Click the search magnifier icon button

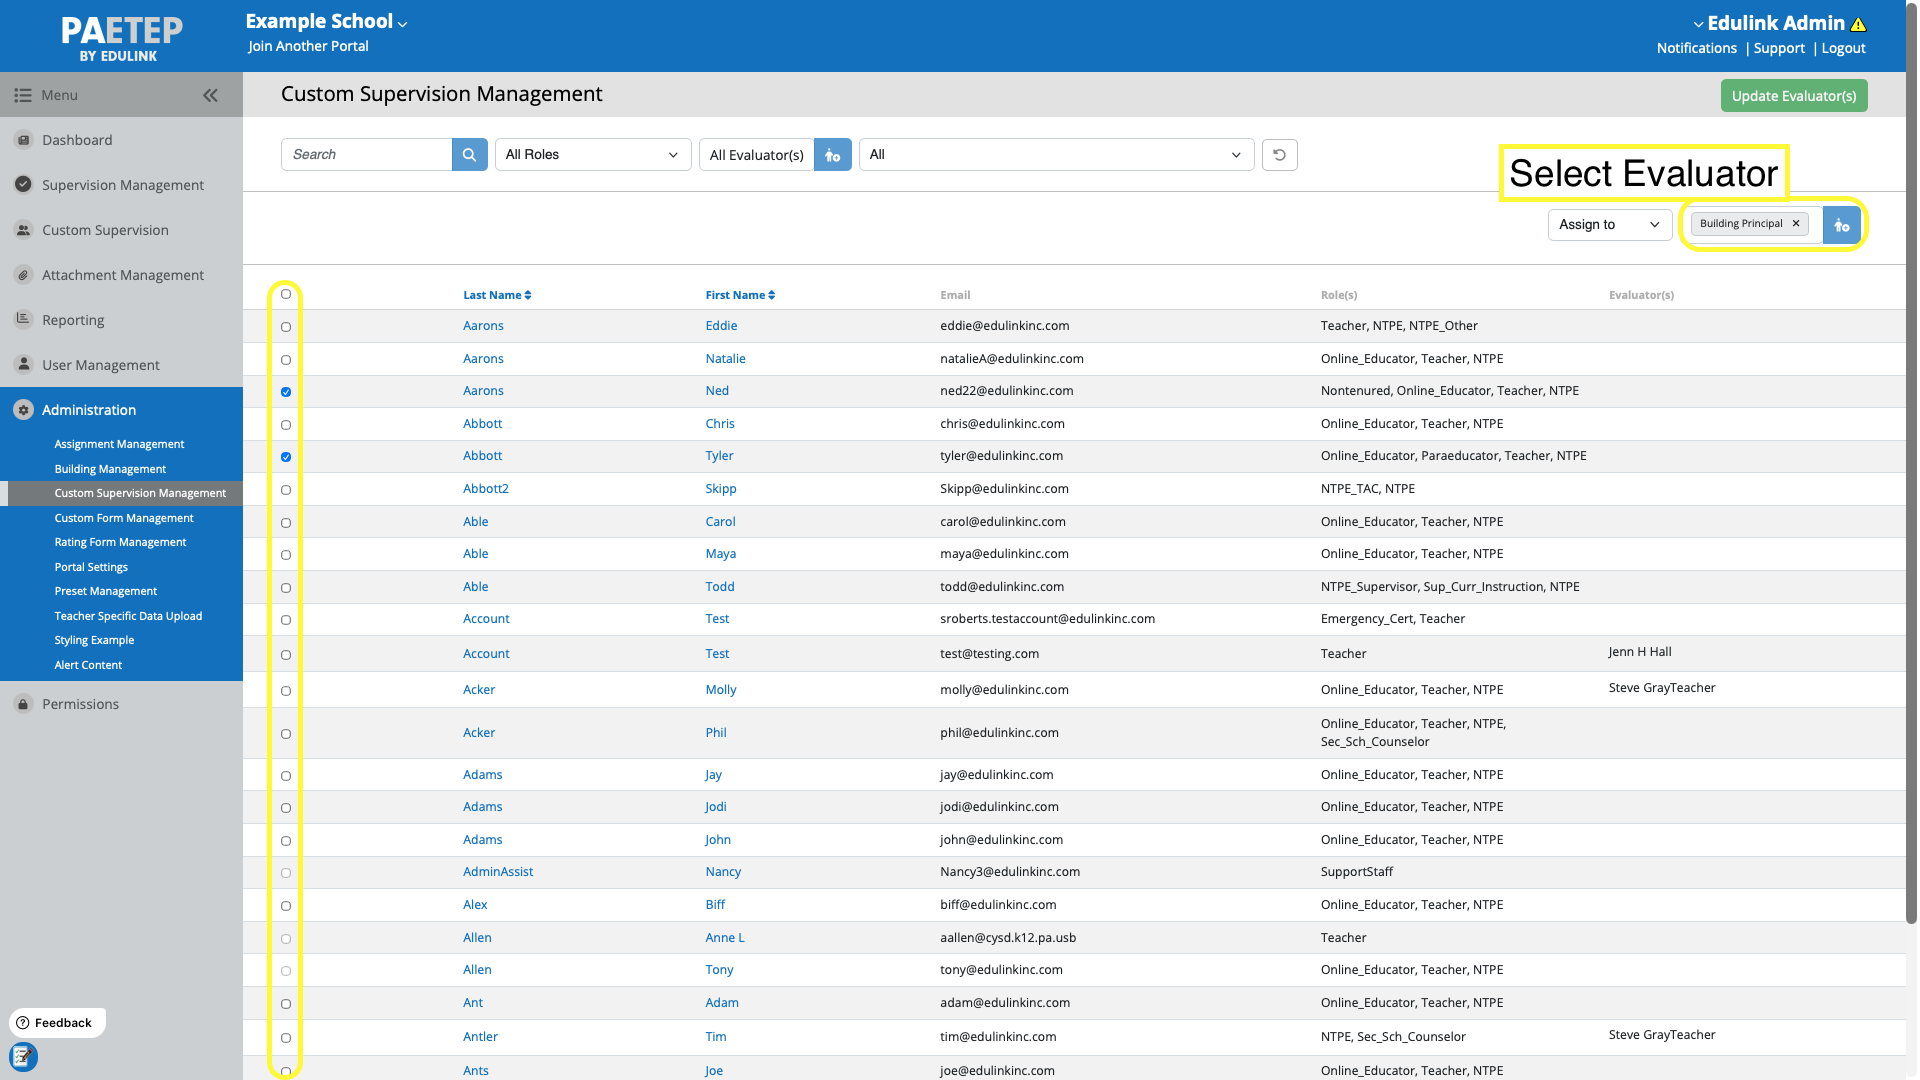[x=469, y=155]
